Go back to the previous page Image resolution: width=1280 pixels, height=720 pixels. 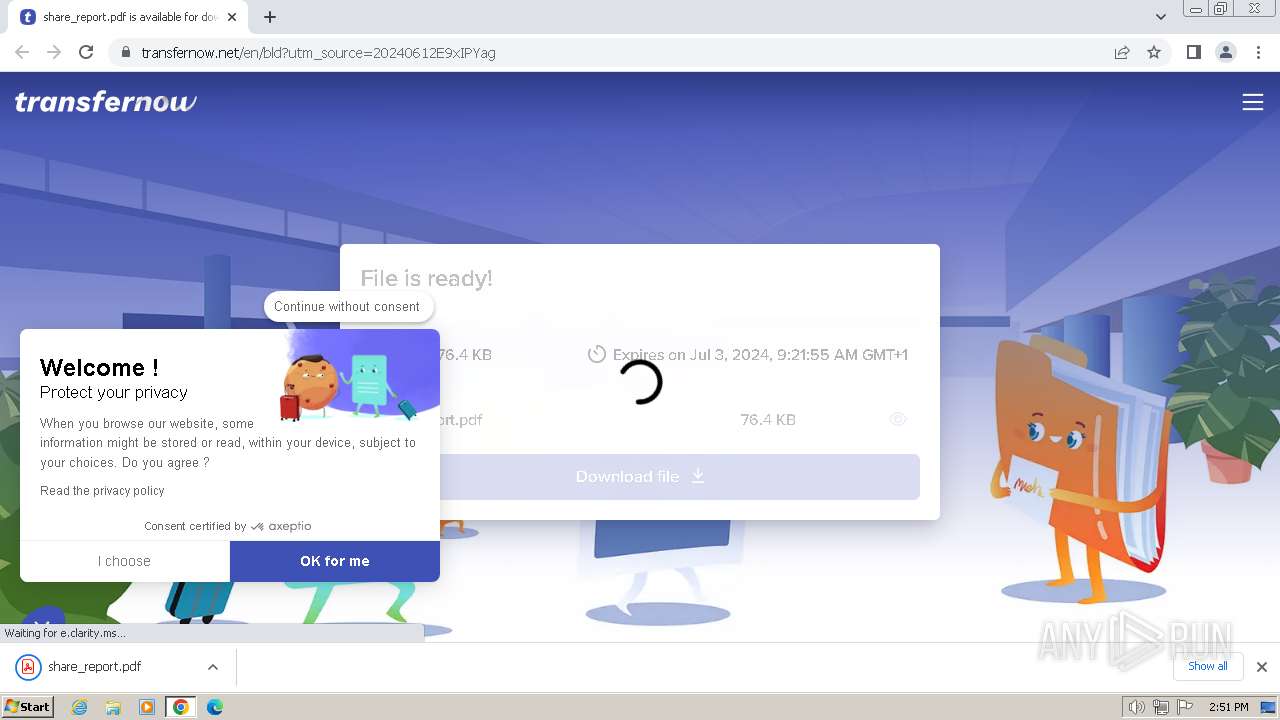[x=22, y=52]
